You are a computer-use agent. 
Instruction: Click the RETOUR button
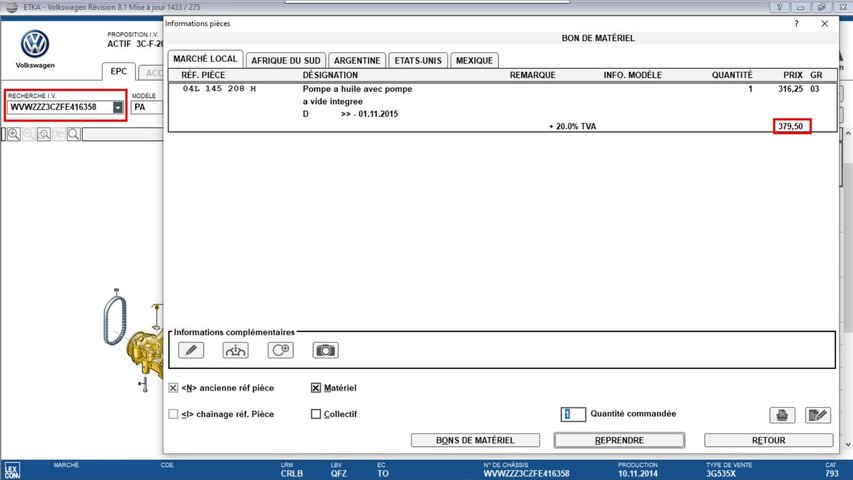pos(769,440)
